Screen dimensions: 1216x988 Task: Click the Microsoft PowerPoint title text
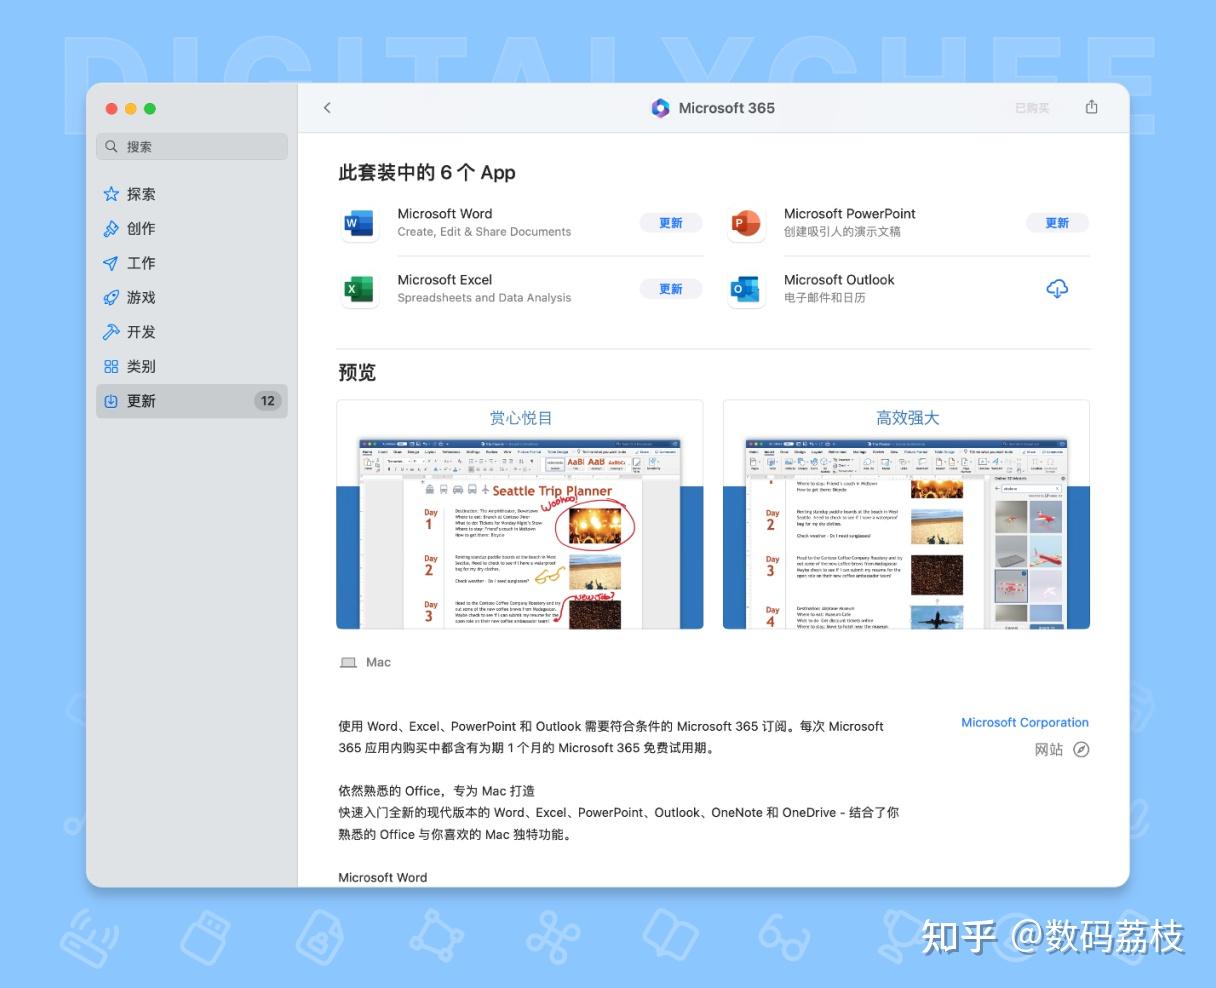(x=850, y=213)
